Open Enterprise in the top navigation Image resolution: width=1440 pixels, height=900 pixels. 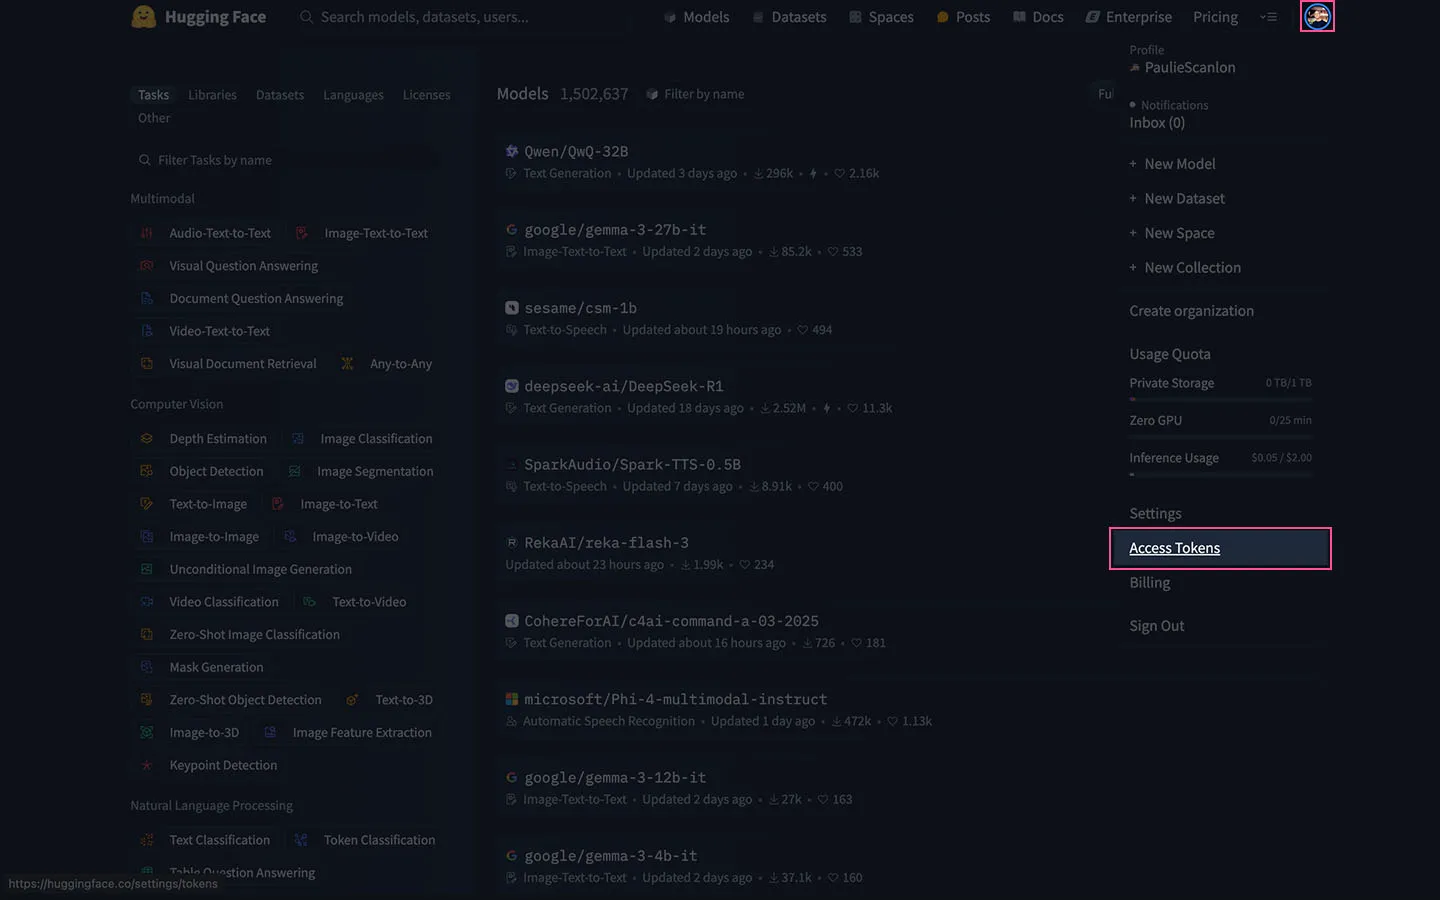[x=1129, y=17]
